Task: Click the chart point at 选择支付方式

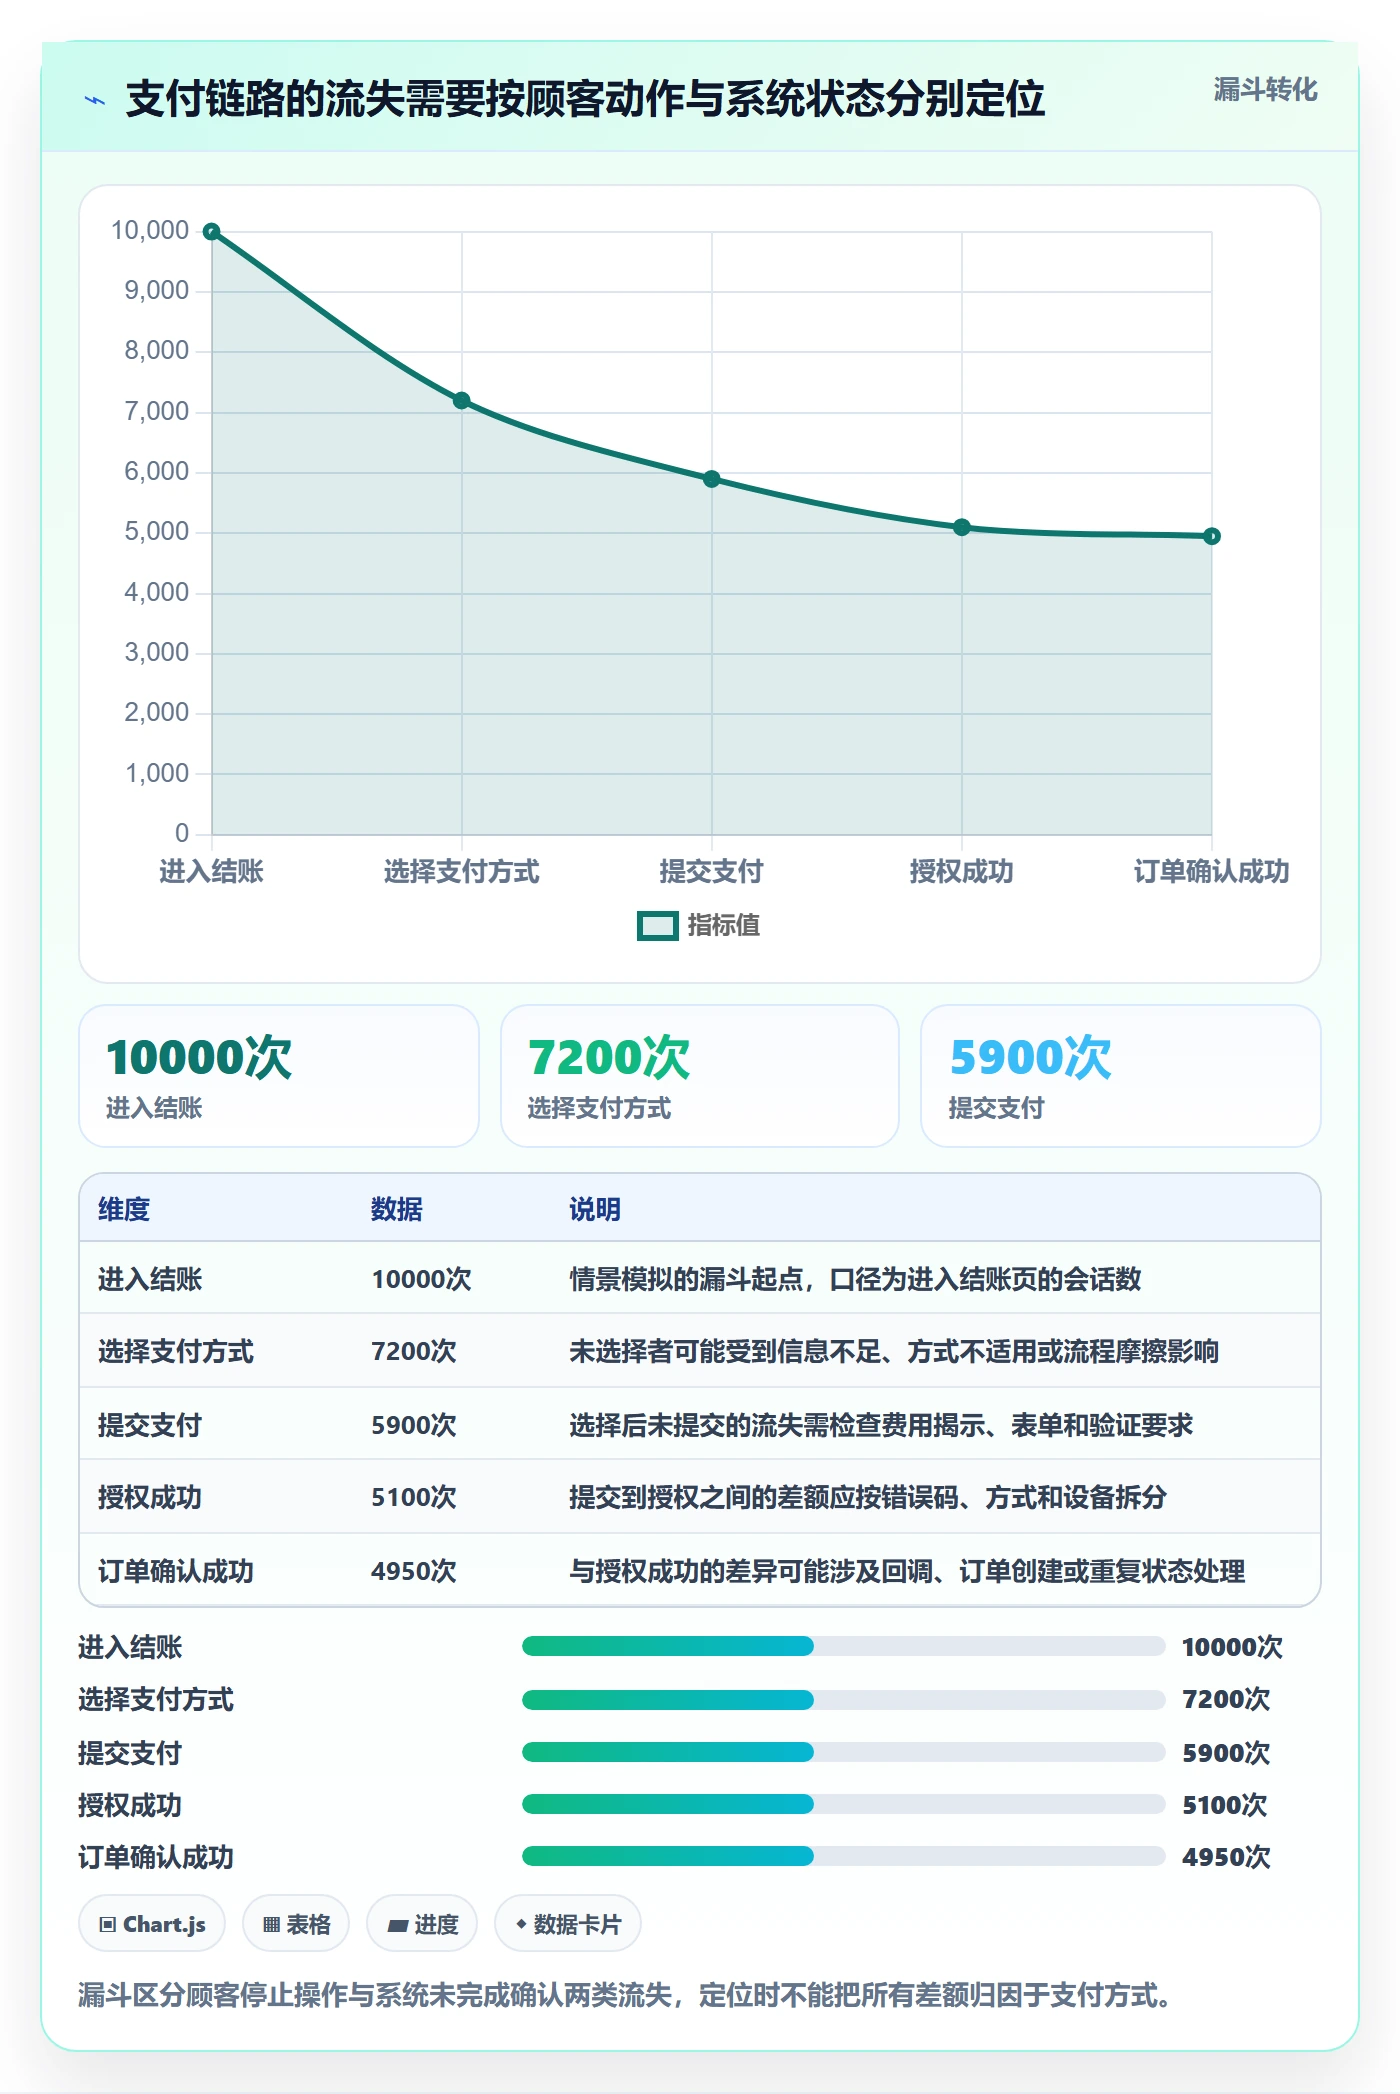Action: click(x=462, y=401)
